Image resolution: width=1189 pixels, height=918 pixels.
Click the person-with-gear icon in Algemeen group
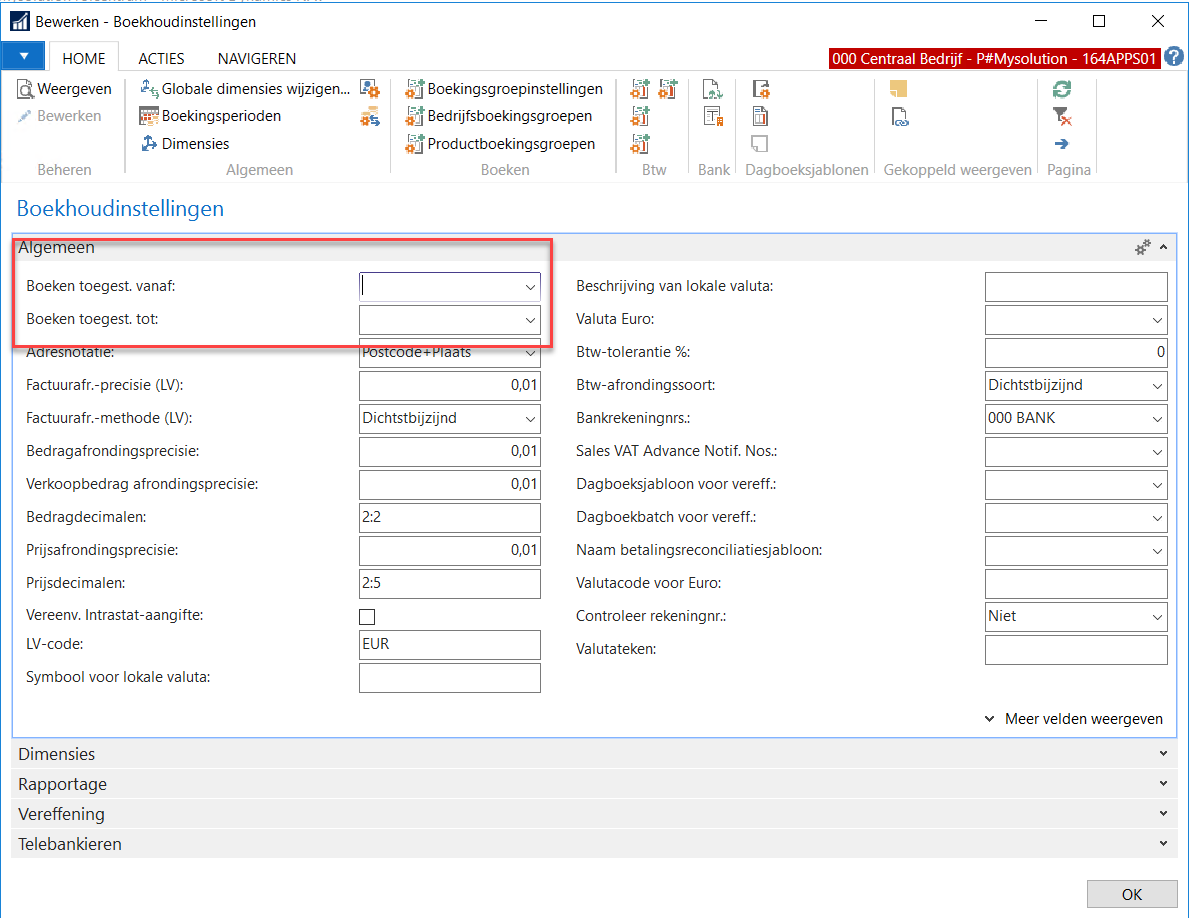370,89
